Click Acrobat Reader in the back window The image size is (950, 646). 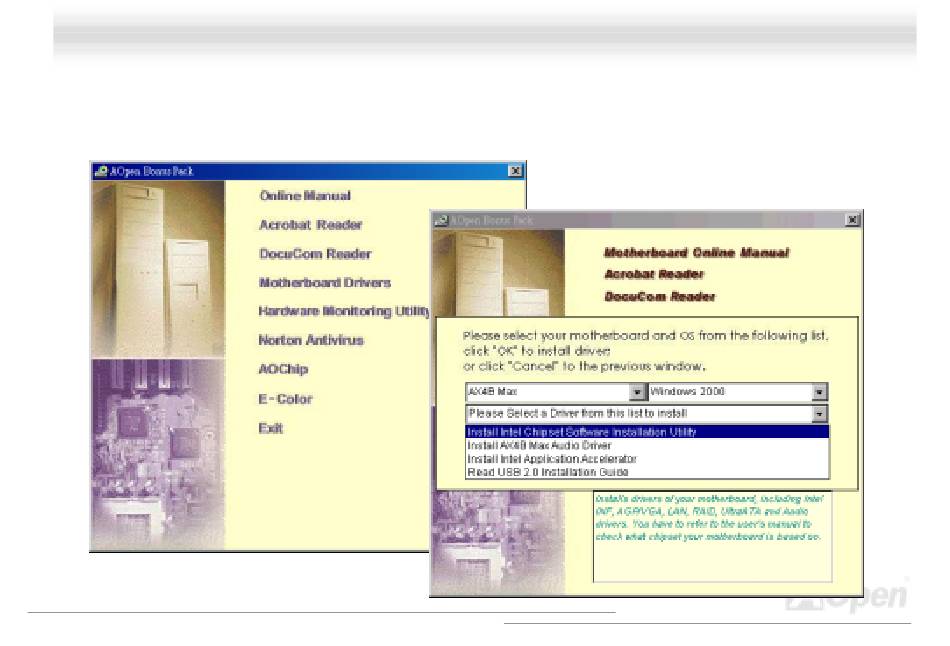(310, 225)
